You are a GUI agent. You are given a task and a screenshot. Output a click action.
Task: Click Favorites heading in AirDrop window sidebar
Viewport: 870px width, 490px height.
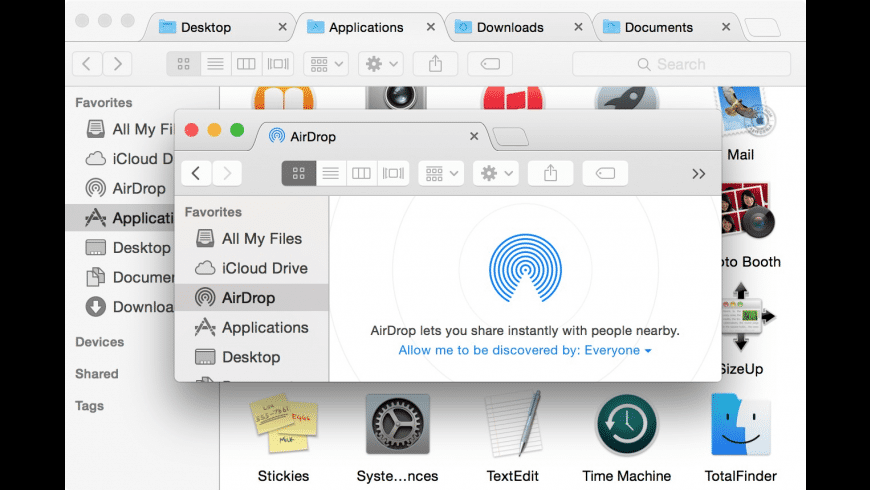(x=213, y=212)
